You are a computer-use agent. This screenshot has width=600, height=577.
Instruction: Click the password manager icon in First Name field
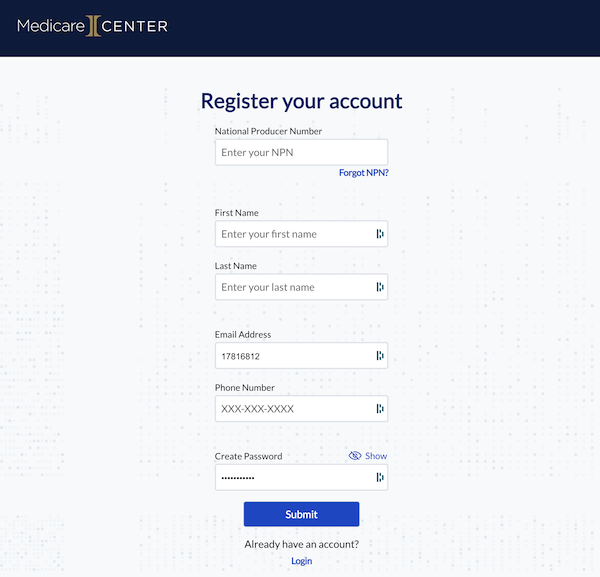380,234
